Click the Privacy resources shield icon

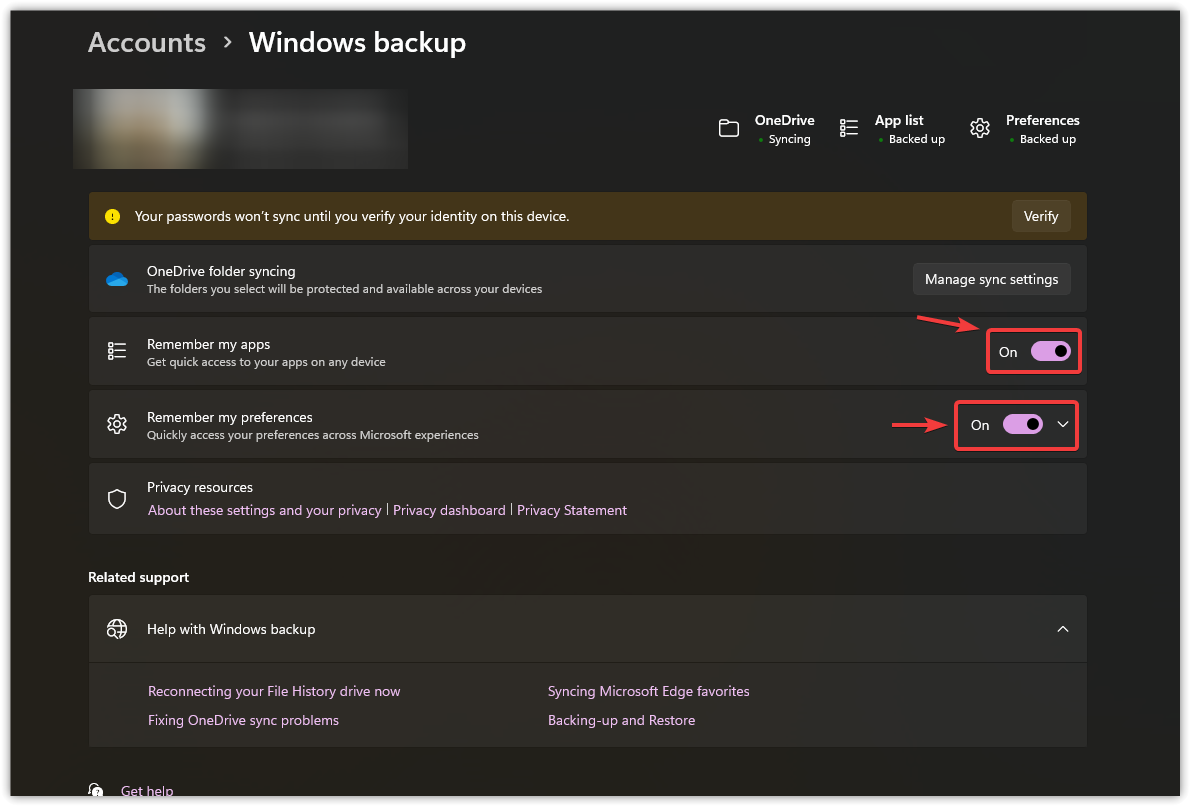click(x=117, y=498)
